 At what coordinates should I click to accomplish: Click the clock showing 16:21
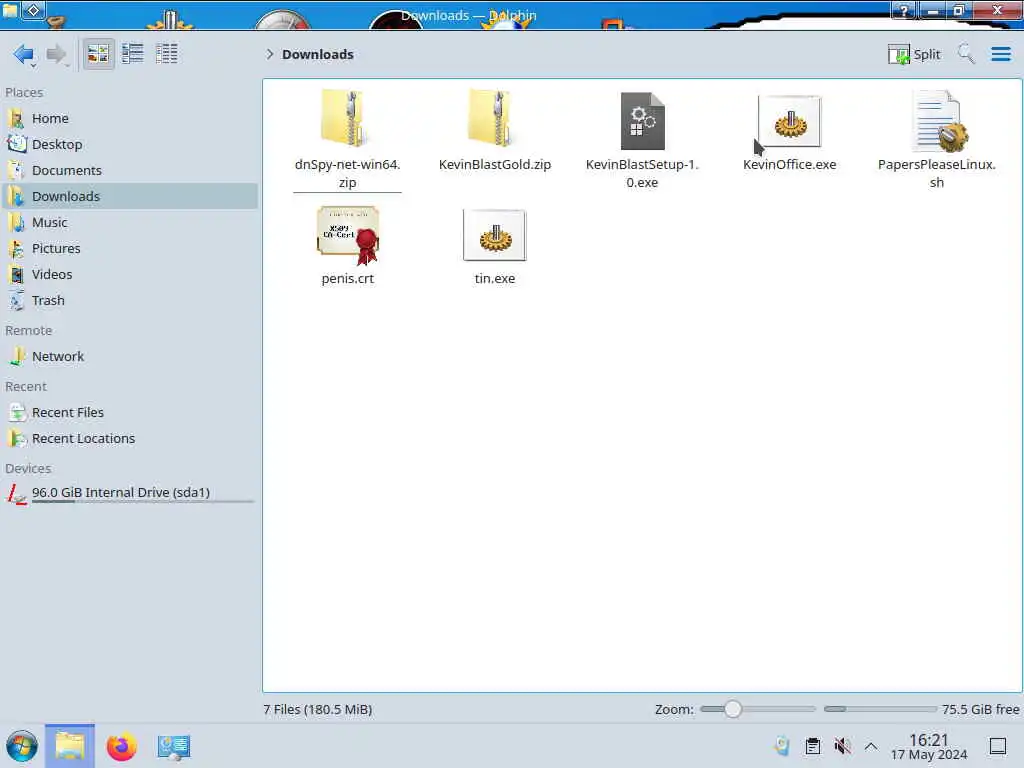[929, 746]
